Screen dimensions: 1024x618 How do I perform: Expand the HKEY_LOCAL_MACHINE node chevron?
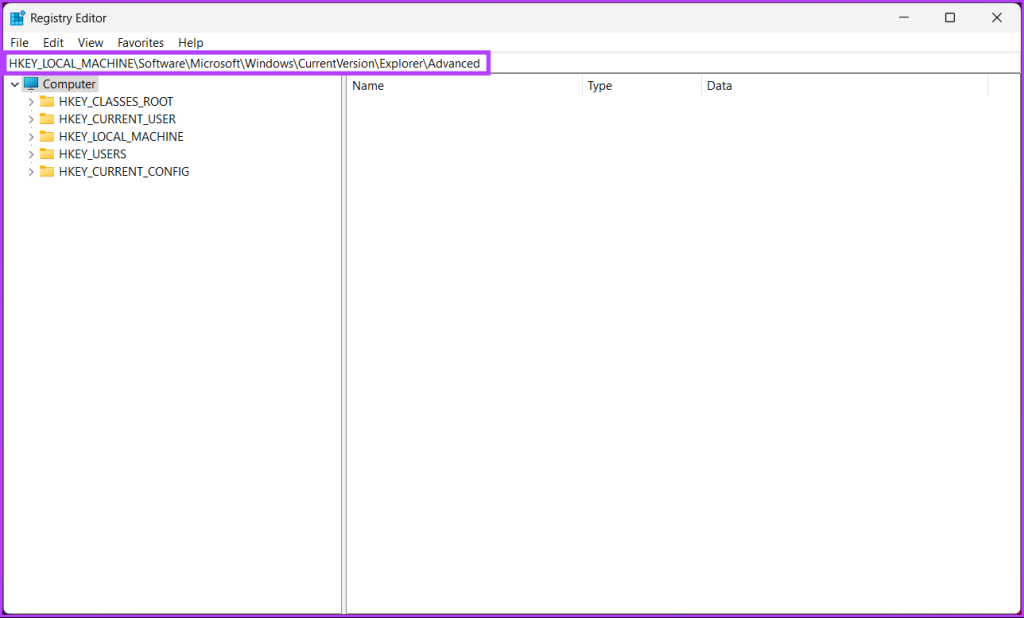point(31,136)
